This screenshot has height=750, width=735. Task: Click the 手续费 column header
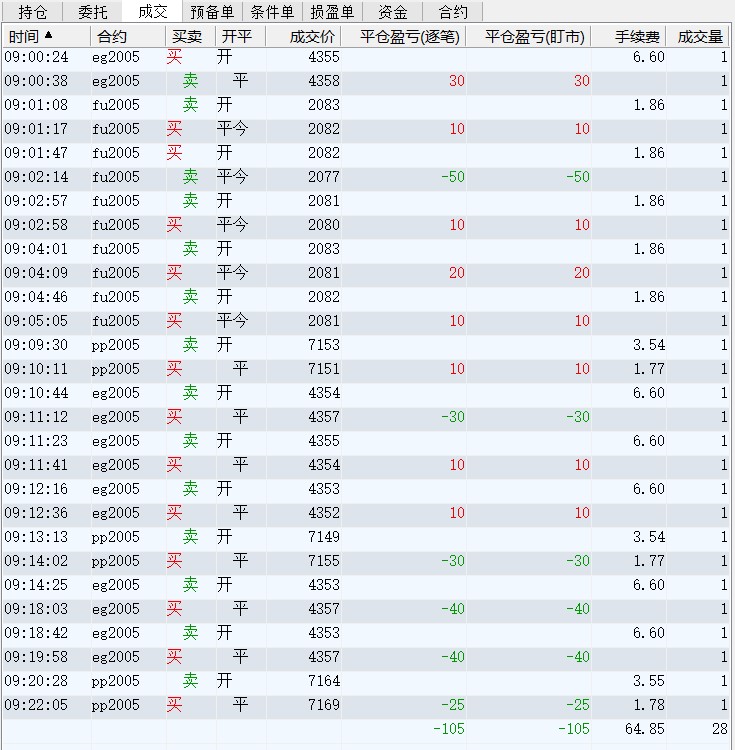point(628,36)
